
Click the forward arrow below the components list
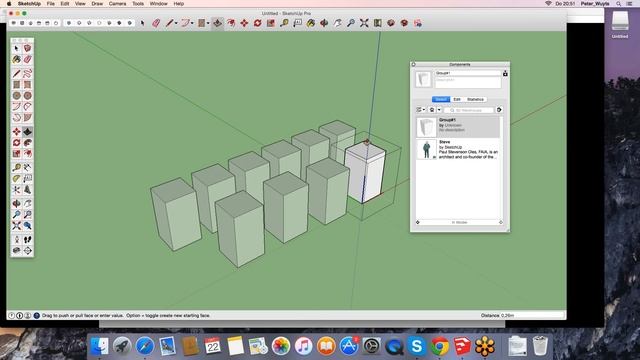[501, 222]
